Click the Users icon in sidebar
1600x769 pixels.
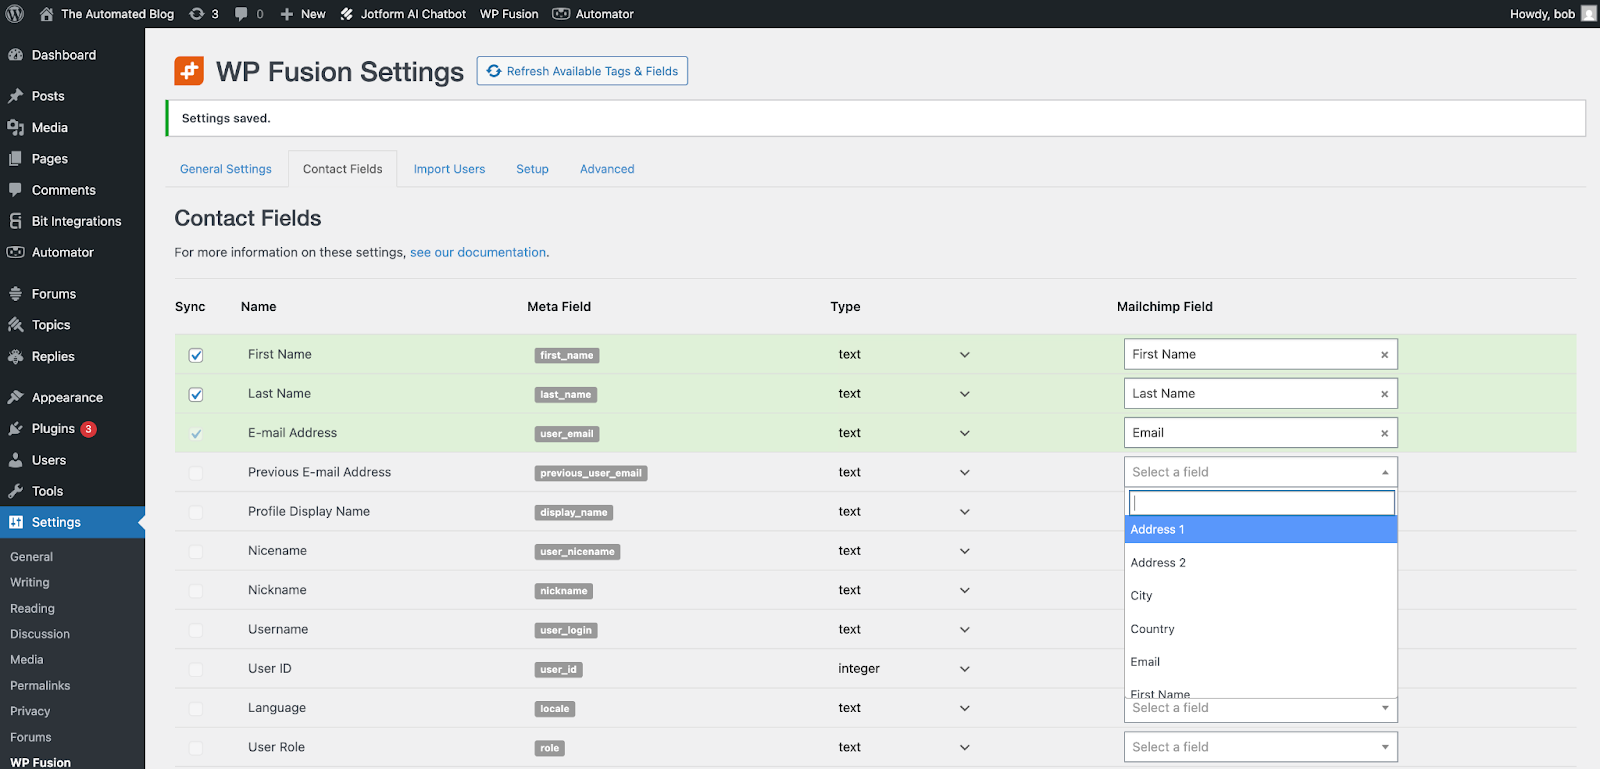pyautogui.click(x=16, y=460)
